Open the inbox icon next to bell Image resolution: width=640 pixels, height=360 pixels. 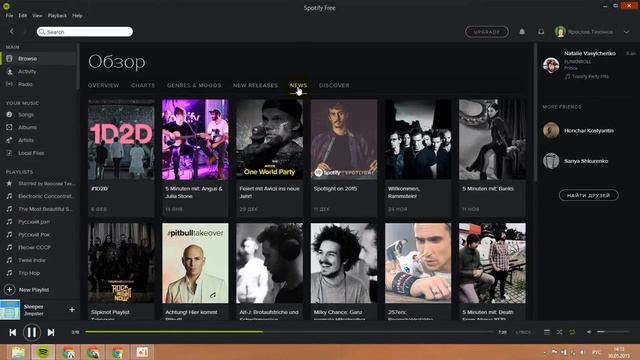[x=541, y=31]
